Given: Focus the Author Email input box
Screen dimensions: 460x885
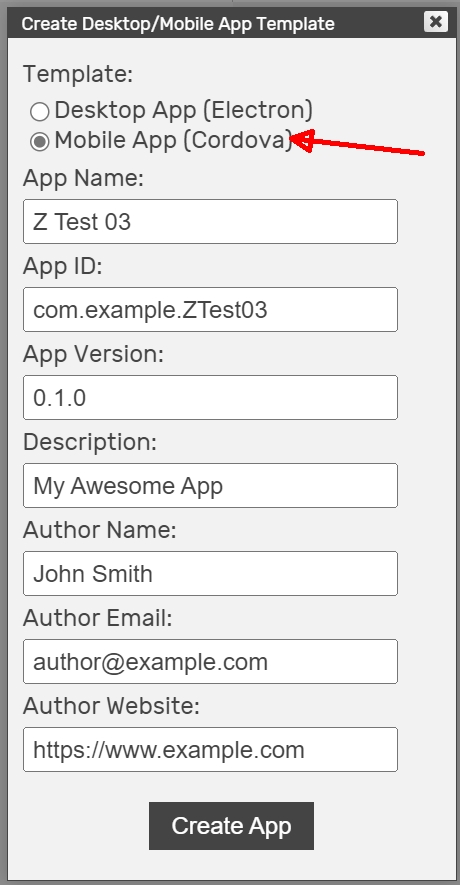Looking at the screenshot, I should click(211, 661).
